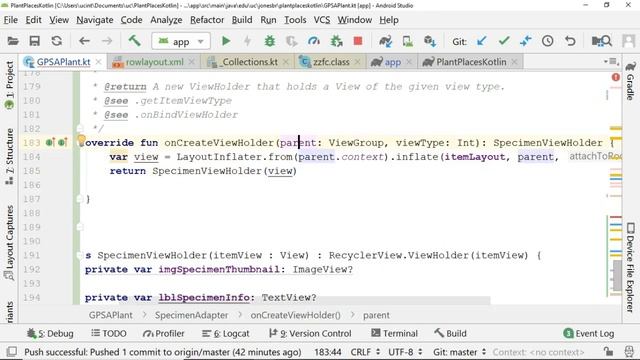
Task: Show hidden tabs list dropdown
Action: point(611,62)
